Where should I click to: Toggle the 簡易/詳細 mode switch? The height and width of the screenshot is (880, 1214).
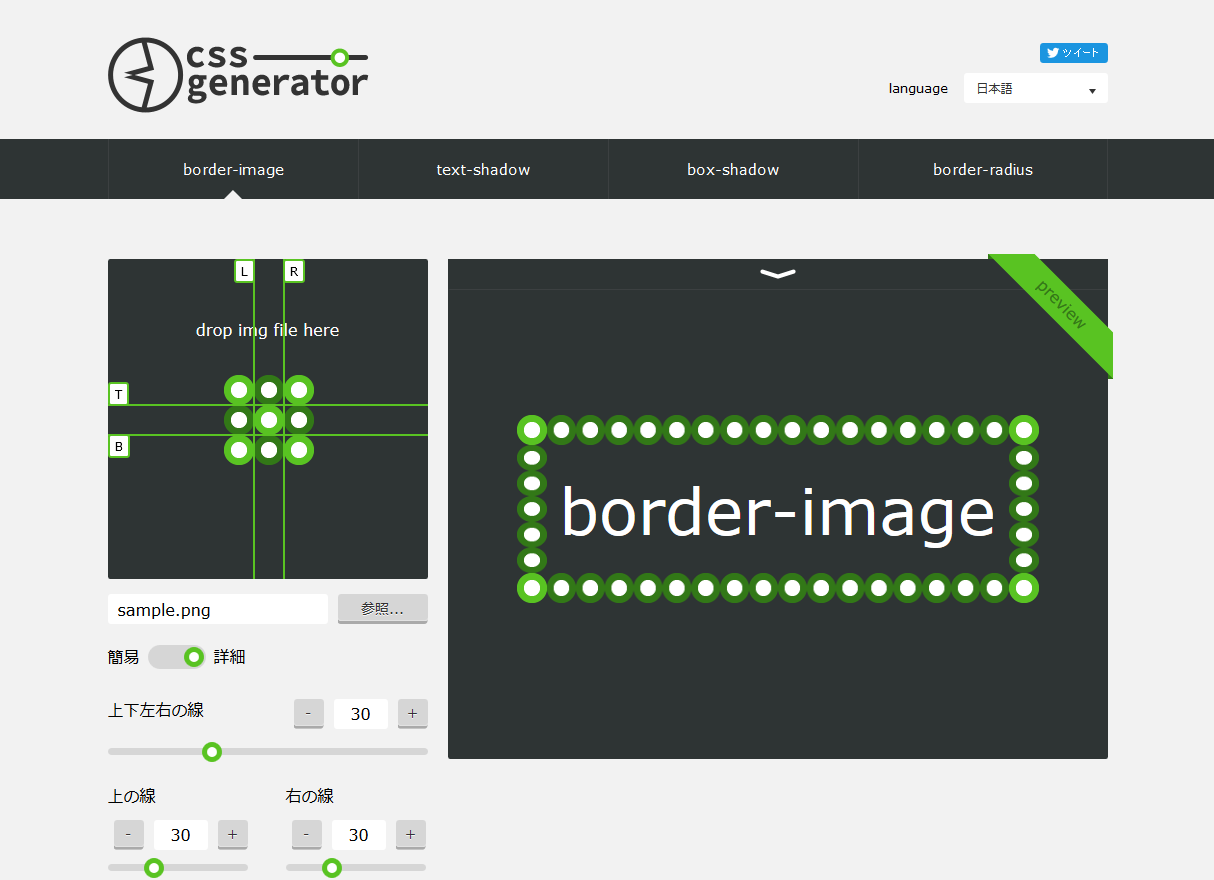click(x=177, y=657)
